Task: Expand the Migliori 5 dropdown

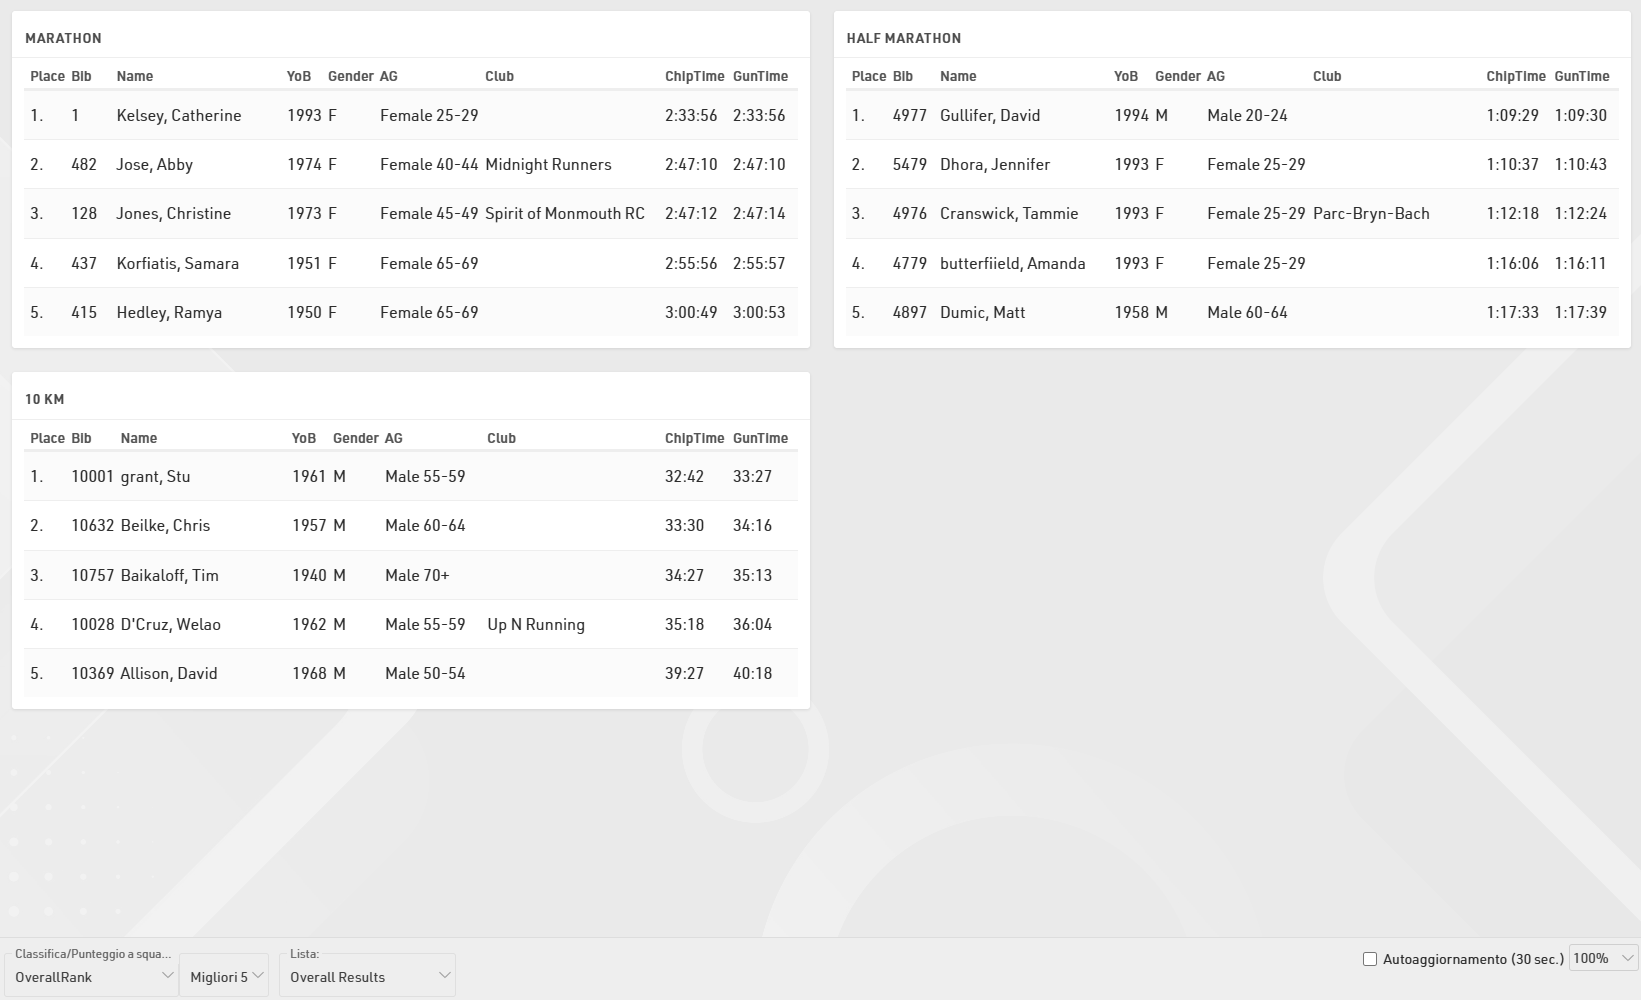Action: (x=225, y=977)
